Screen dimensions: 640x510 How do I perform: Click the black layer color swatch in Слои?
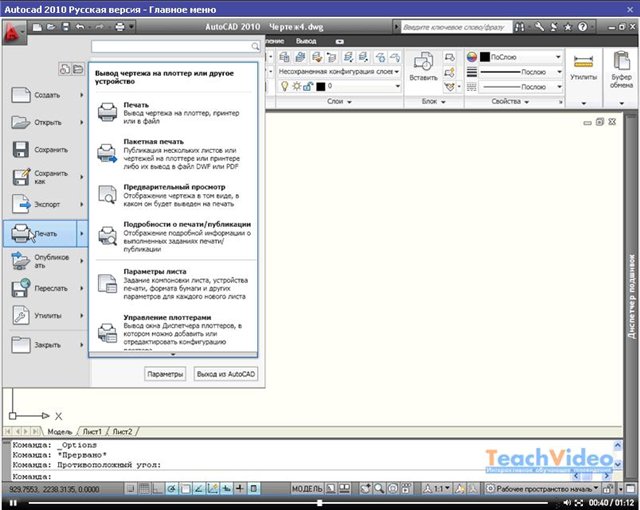click(321, 86)
